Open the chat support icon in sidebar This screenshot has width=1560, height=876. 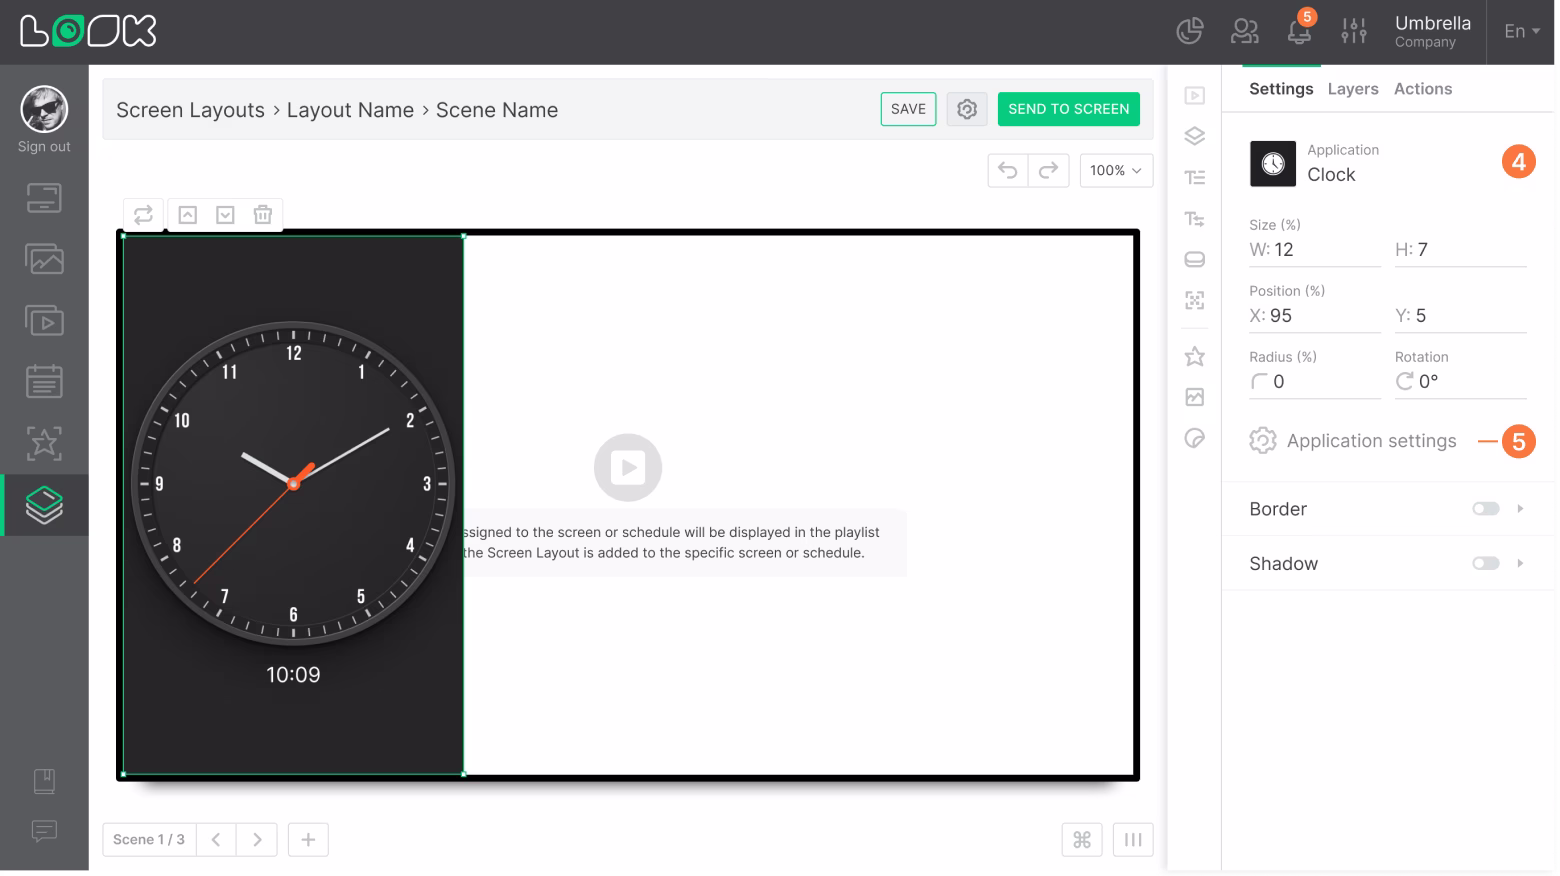[44, 831]
